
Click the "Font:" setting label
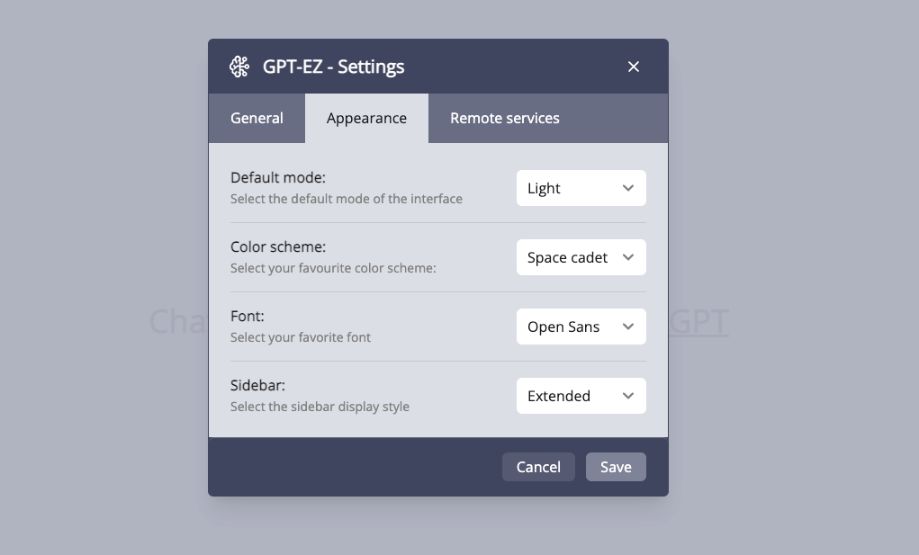click(247, 316)
